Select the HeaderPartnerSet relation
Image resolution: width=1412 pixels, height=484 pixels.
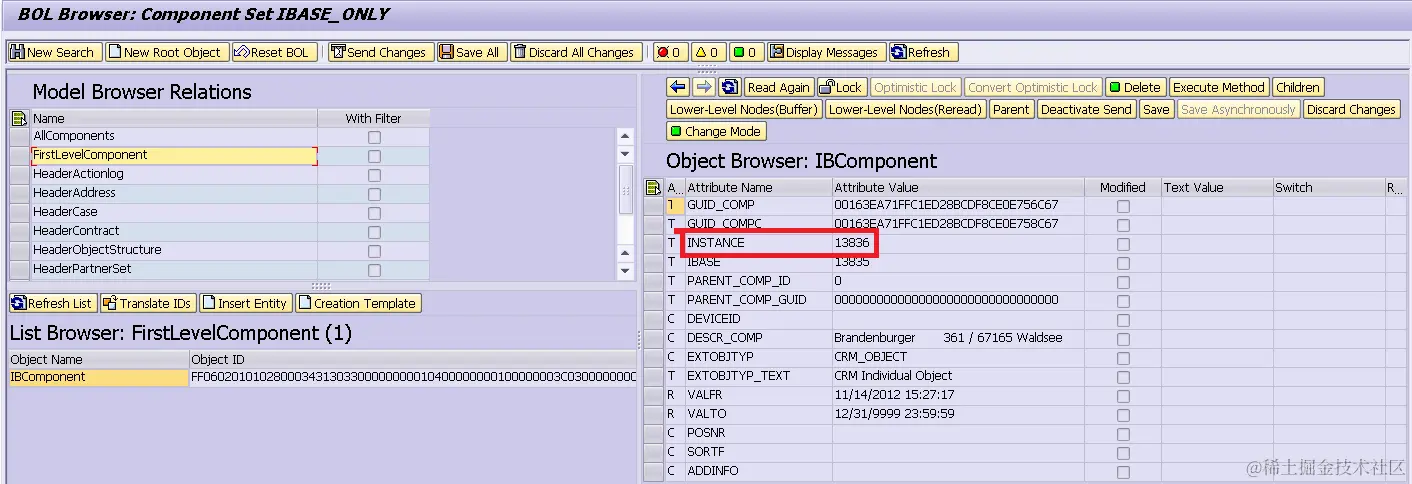(x=174, y=269)
